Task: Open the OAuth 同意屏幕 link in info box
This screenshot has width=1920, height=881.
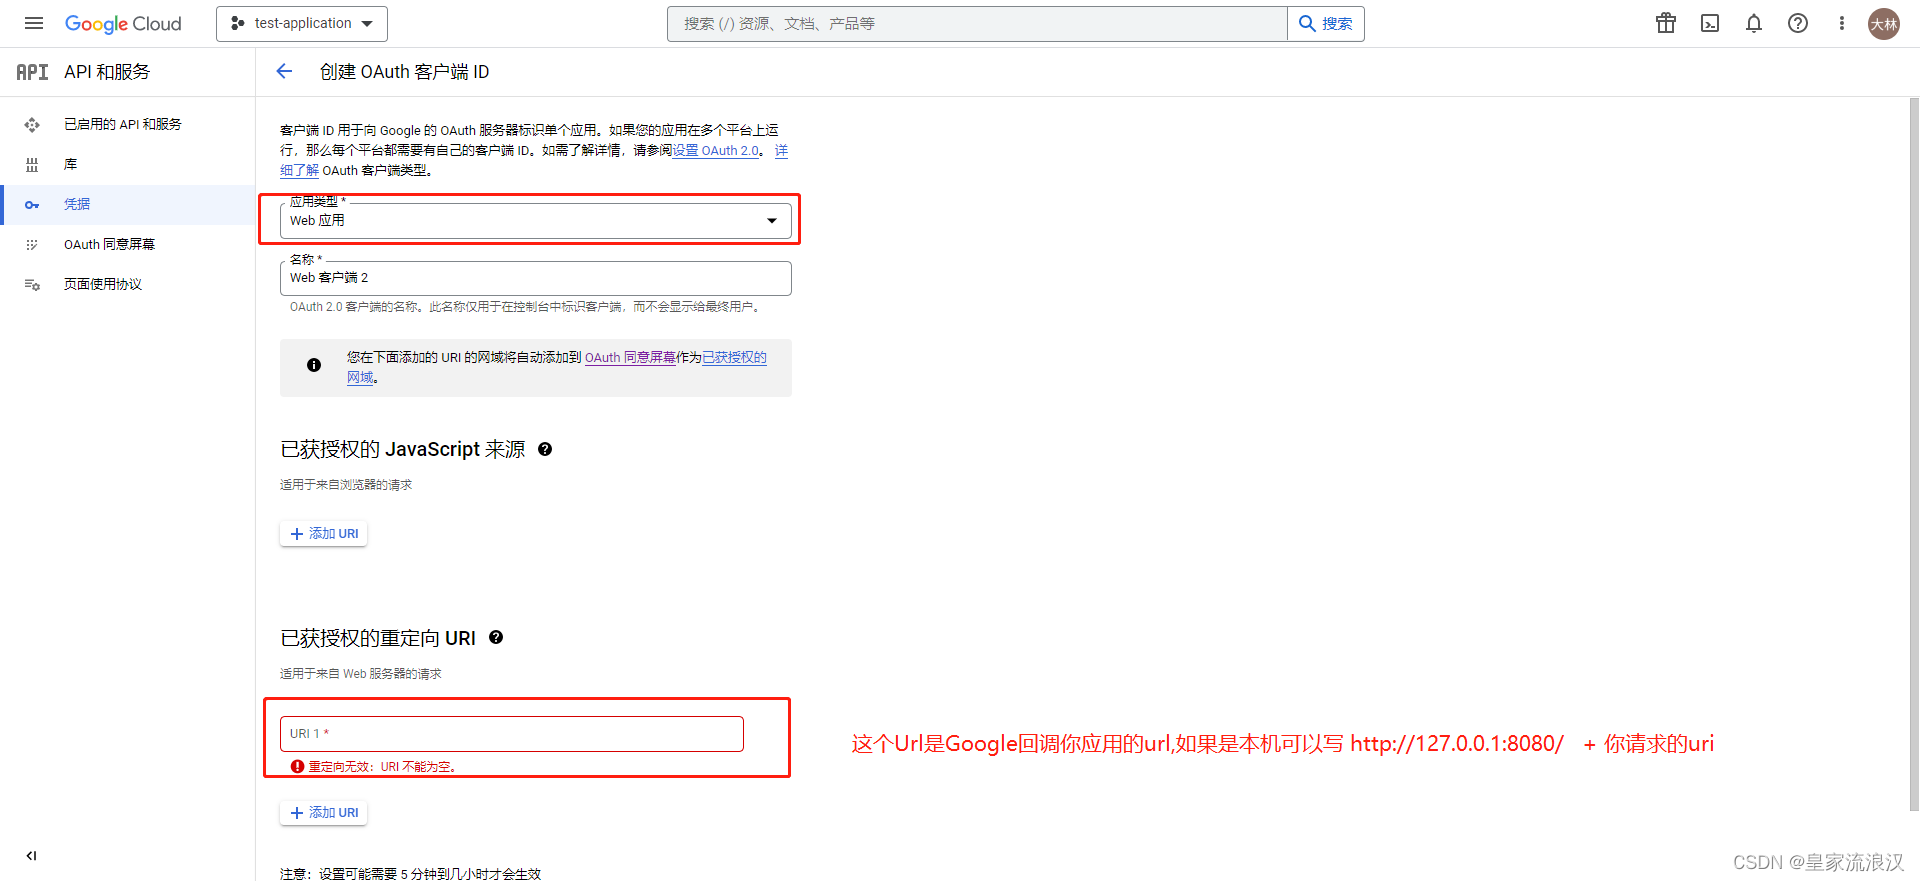Action: [x=630, y=358]
